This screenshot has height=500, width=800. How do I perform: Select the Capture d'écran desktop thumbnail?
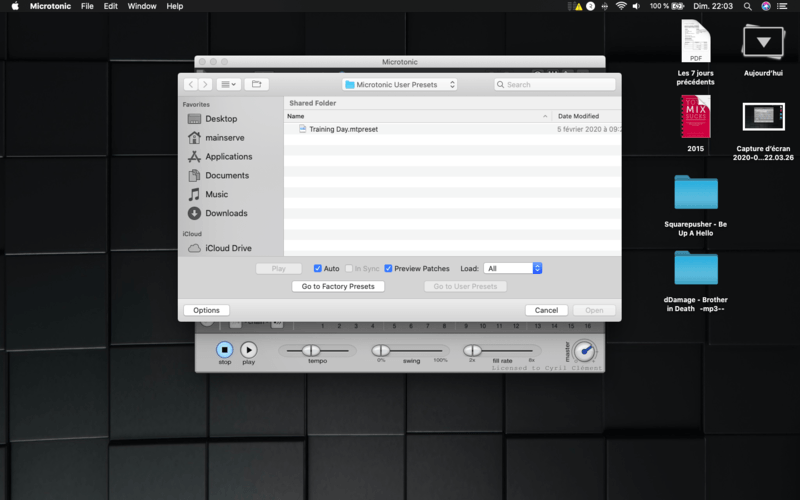click(763, 117)
